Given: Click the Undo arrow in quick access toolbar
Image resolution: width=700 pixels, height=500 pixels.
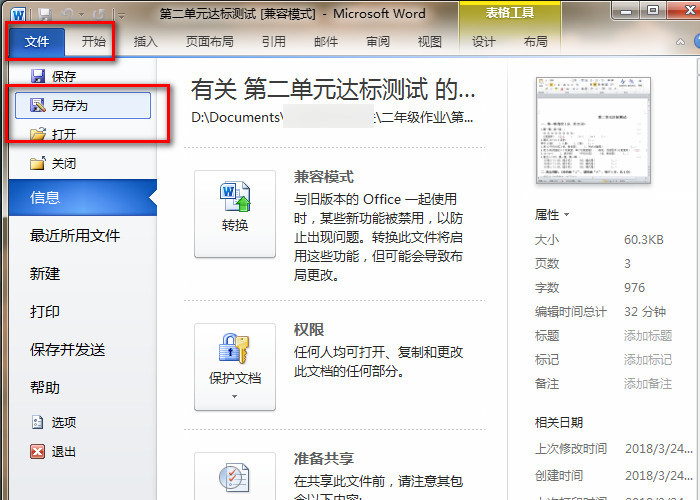Looking at the screenshot, I should click(69, 15).
